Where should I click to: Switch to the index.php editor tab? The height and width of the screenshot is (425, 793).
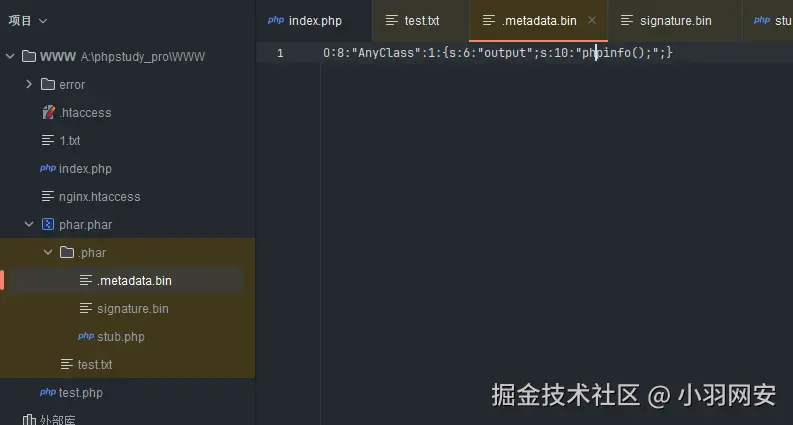click(x=314, y=21)
